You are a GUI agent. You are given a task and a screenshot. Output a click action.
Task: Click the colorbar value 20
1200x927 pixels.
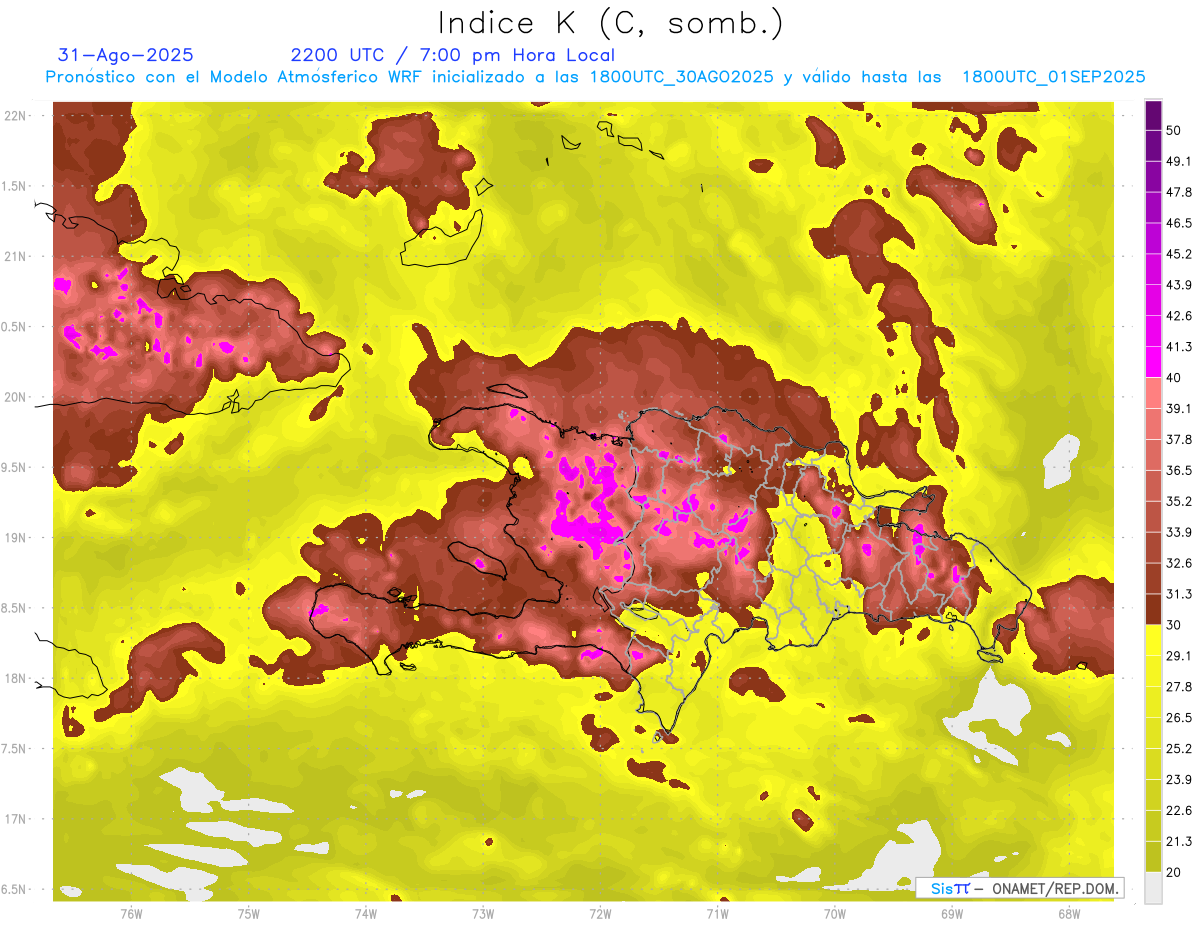pyautogui.click(x=1174, y=872)
